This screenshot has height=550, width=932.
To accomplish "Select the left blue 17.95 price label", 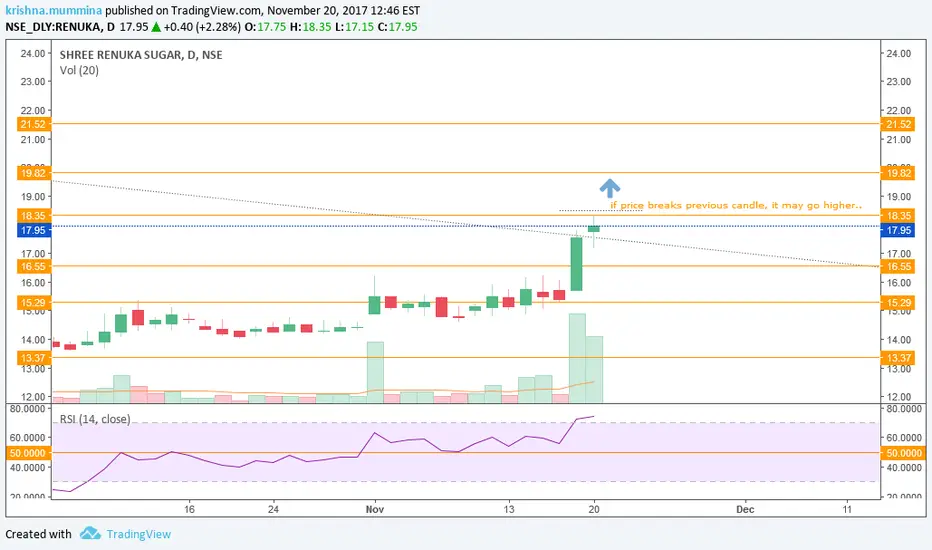I will coord(33,230).
